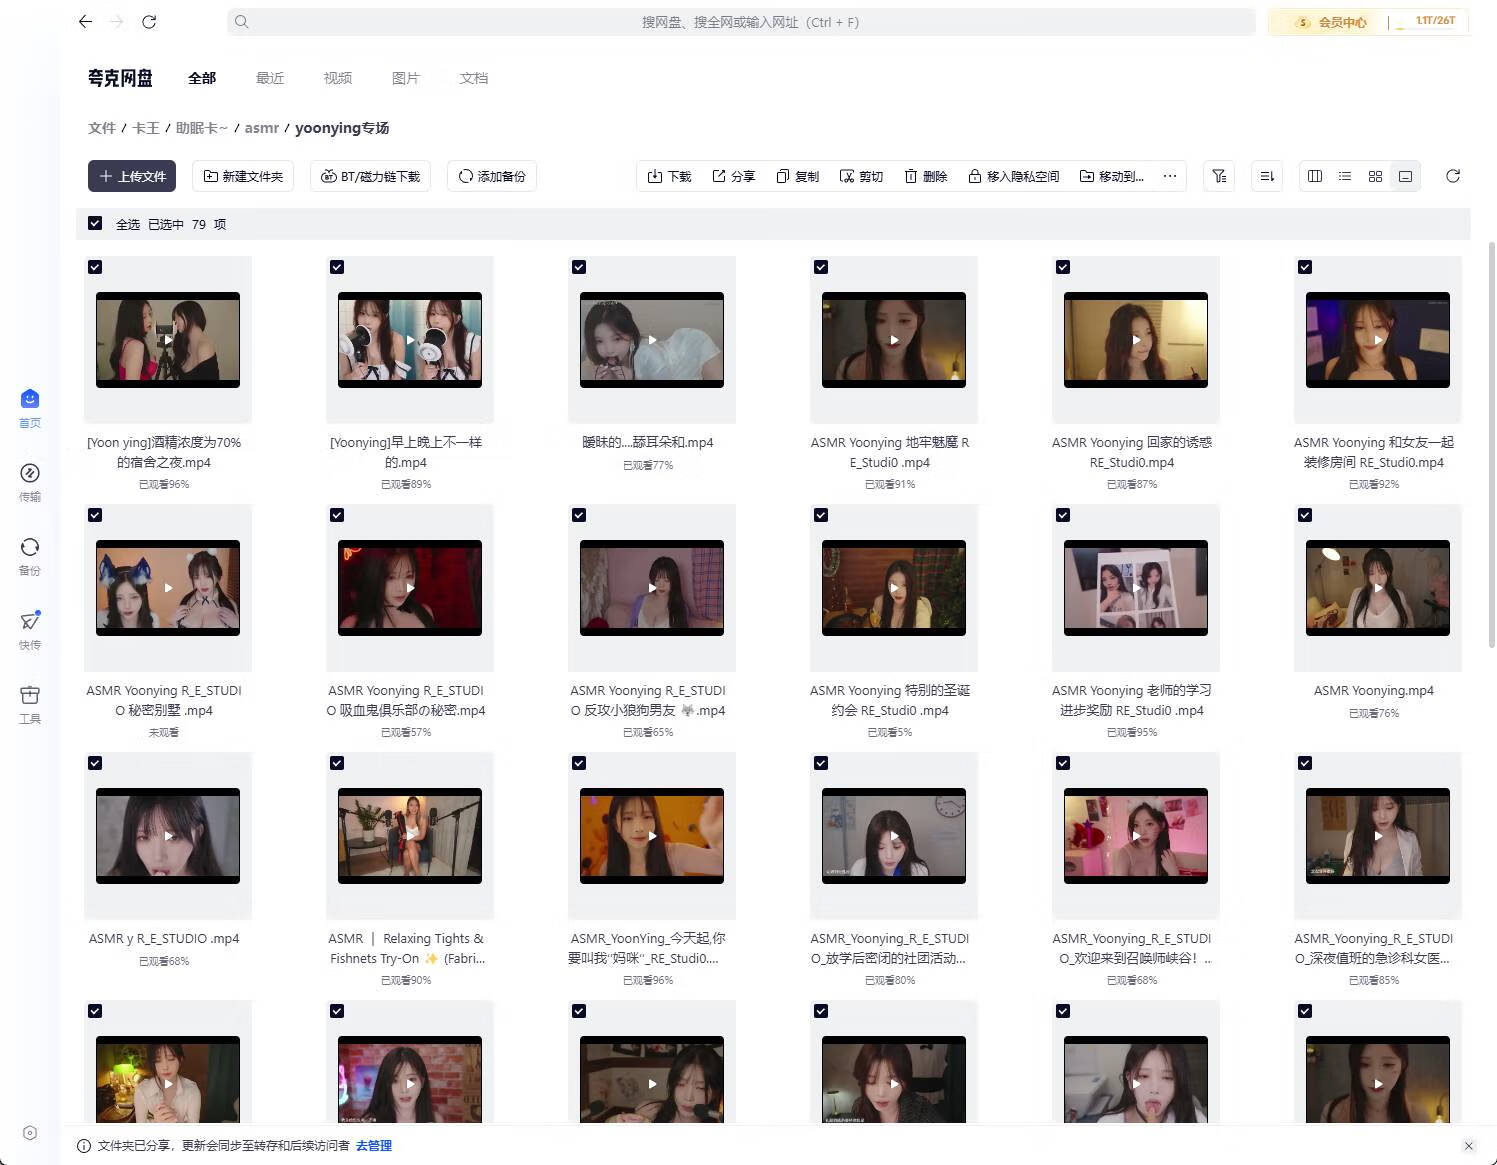This screenshot has width=1497, height=1165.
Task: Uncheck the ASMR Yoonying.mp4 file checkbox
Action: pyautogui.click(x=1305, y=515)
